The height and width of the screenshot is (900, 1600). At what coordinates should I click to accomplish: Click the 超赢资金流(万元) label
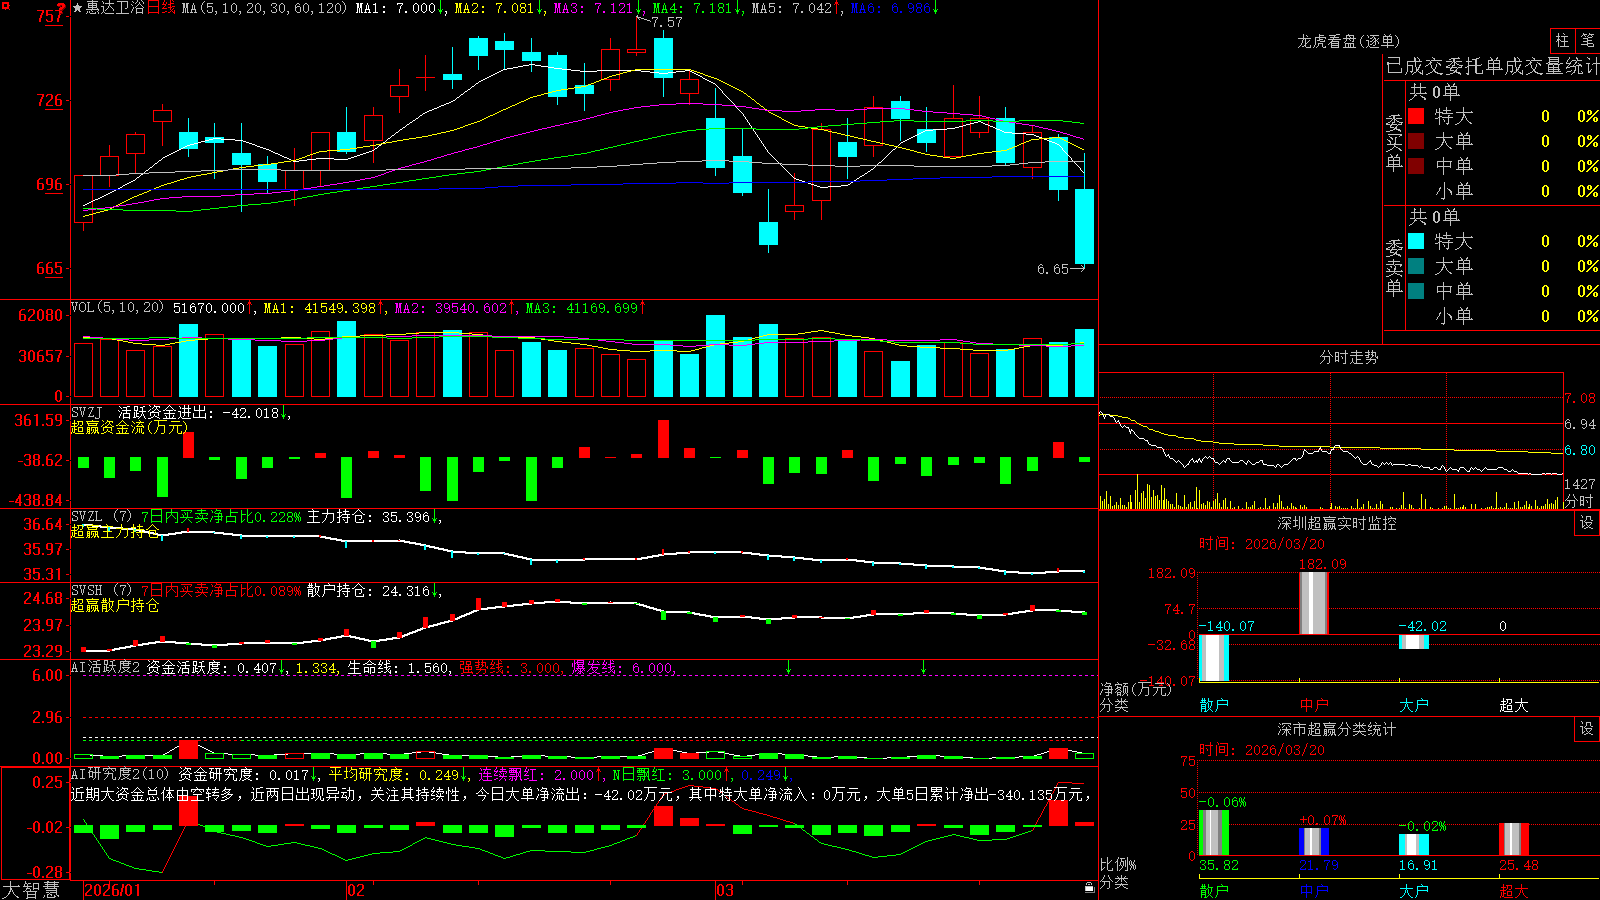pos(129,427)
